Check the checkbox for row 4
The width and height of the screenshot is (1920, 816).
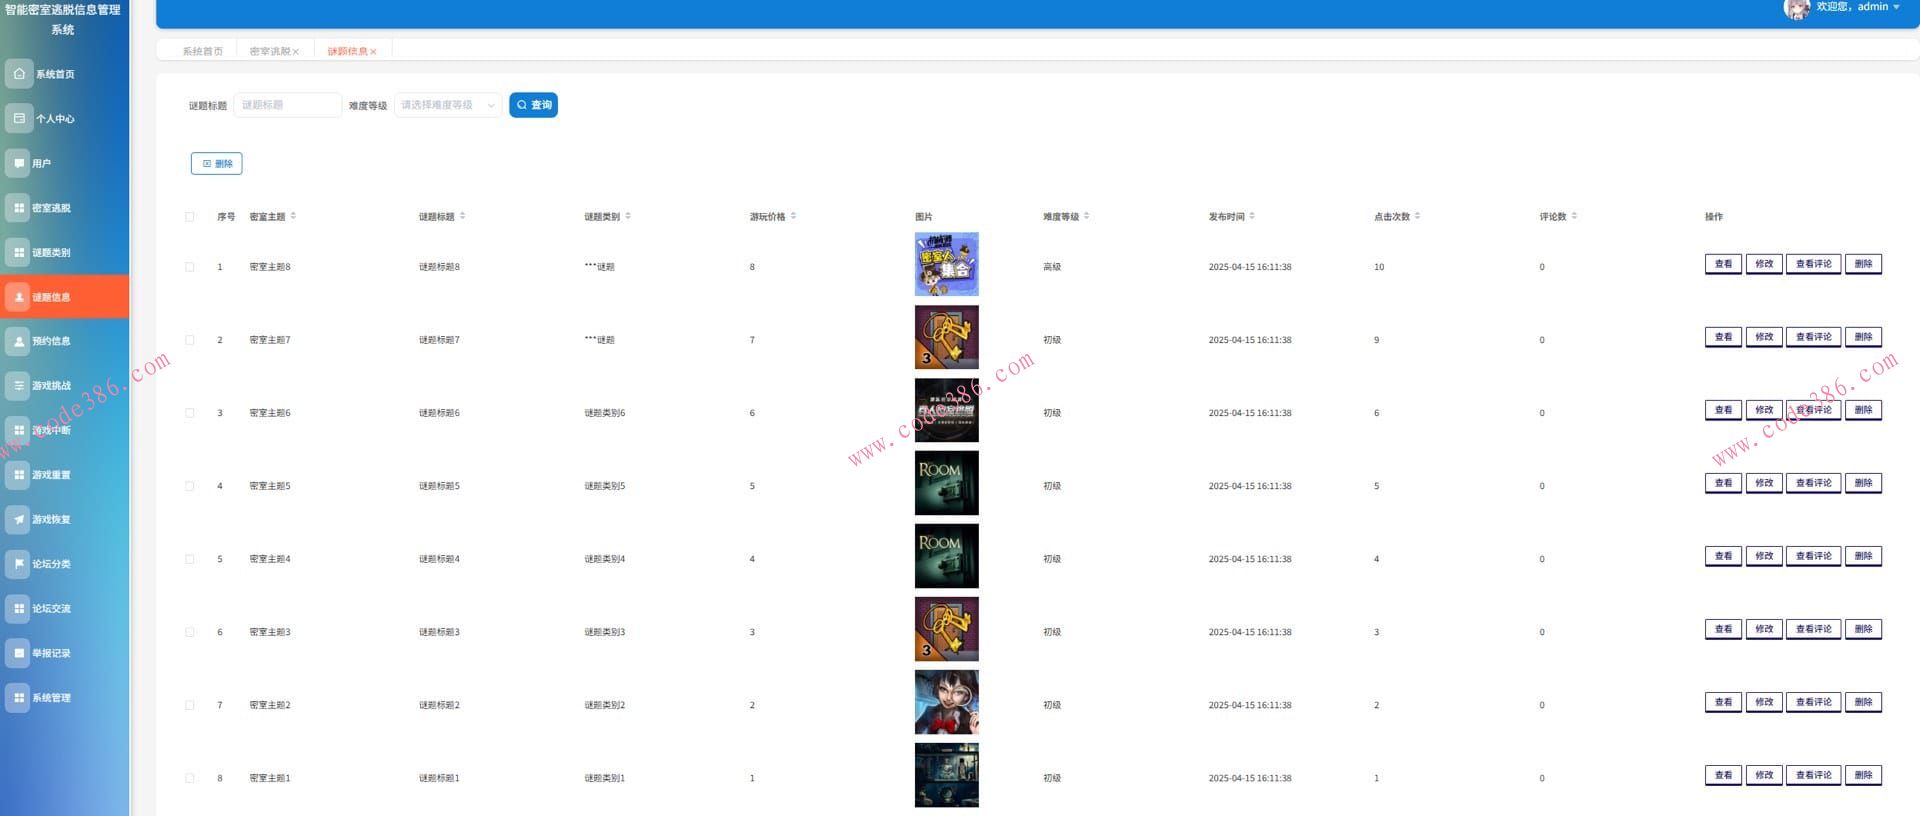(x=190, y=486)
